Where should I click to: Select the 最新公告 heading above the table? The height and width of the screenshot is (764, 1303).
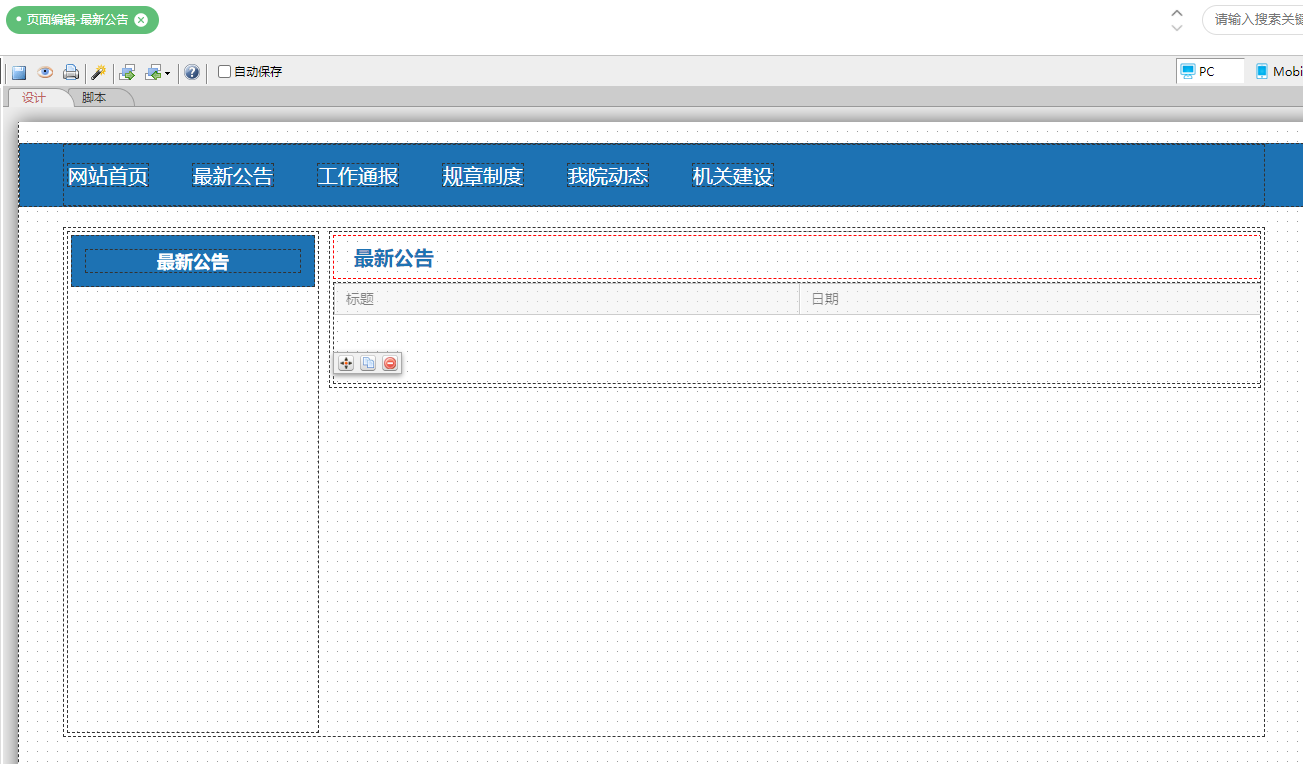pos(394,259)
